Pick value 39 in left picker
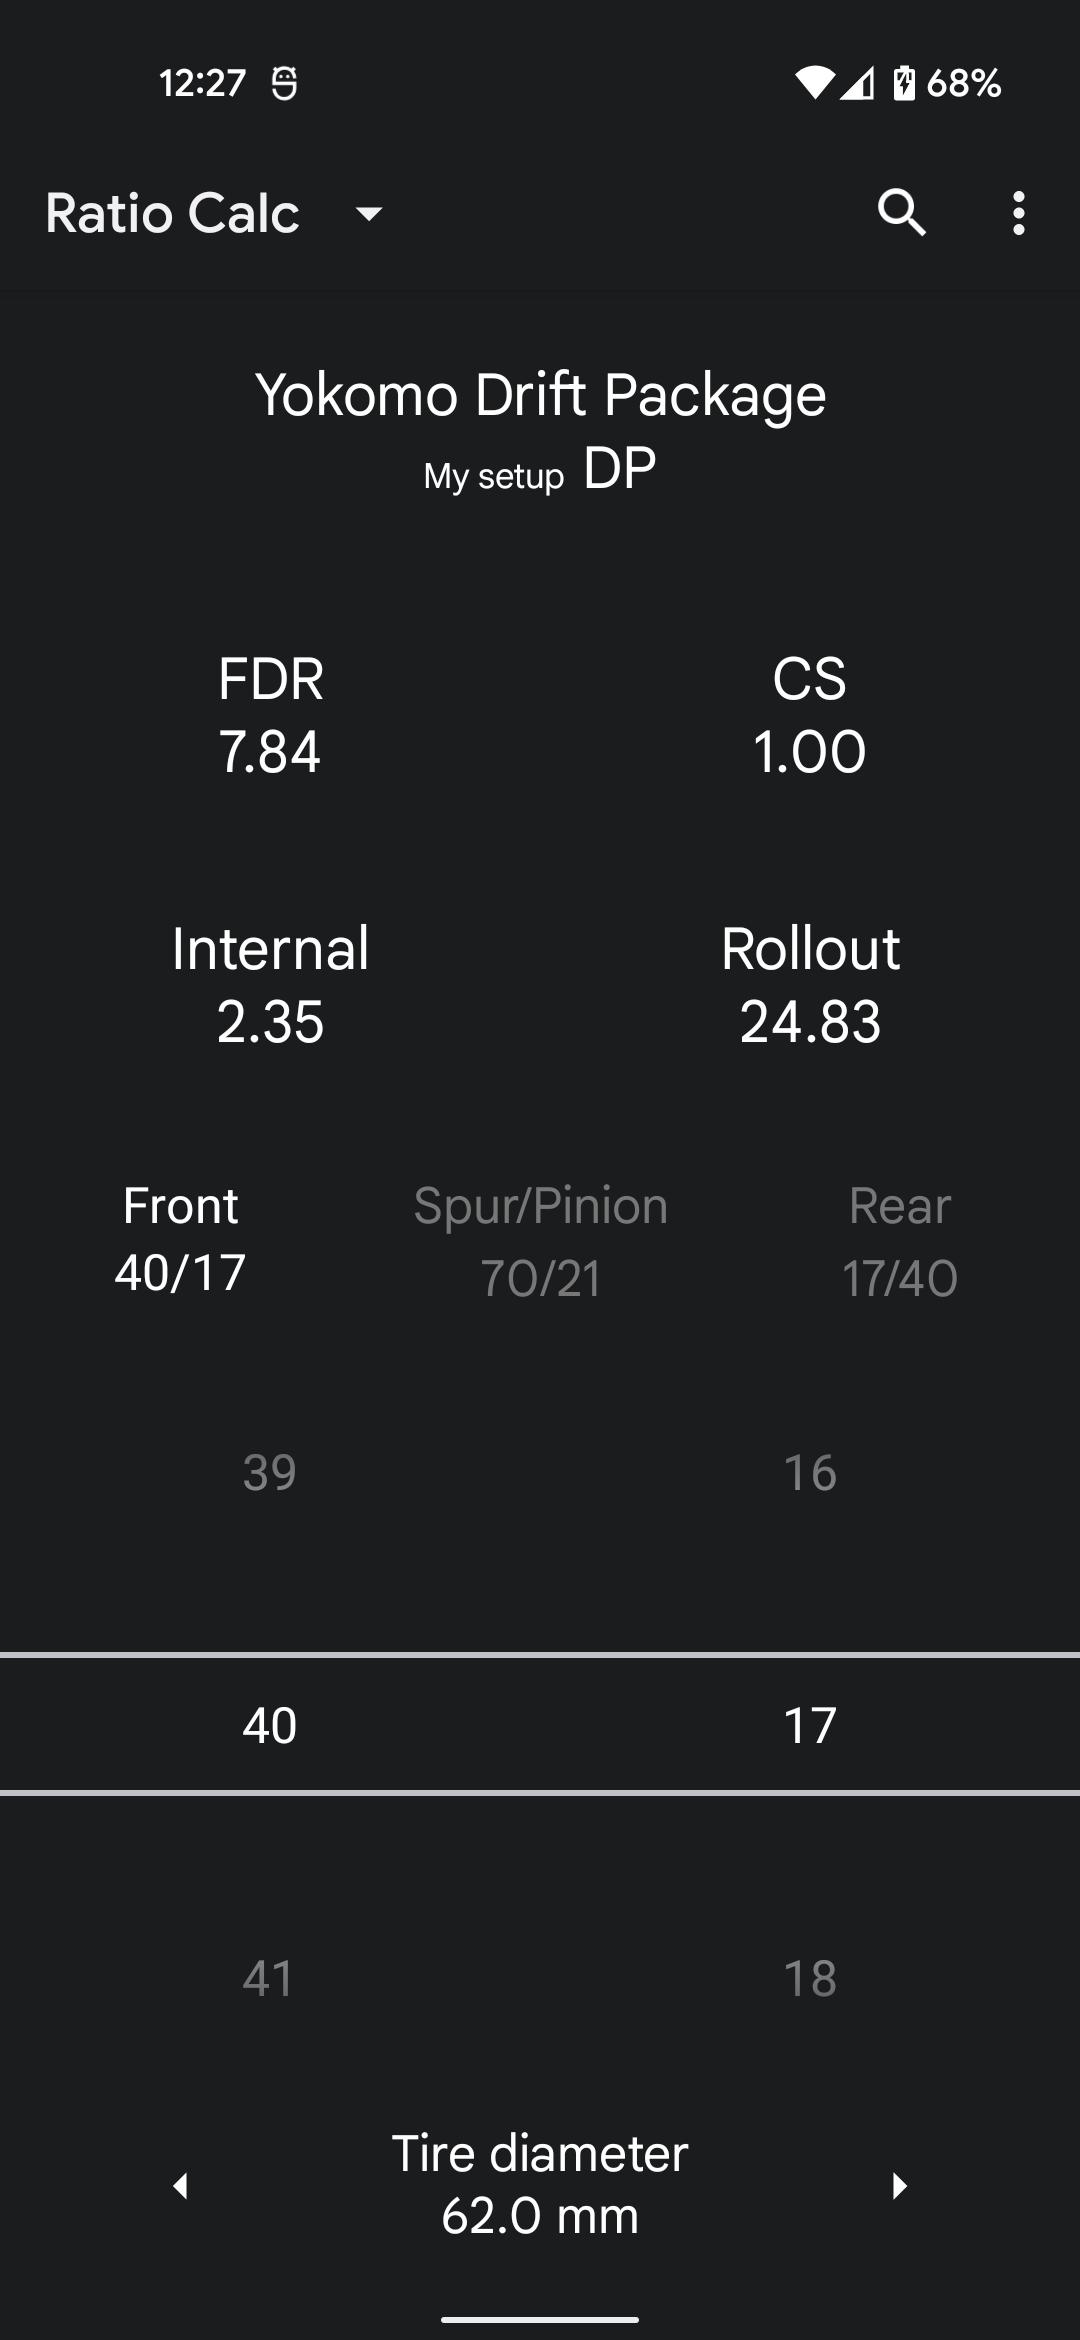Screen dimensions: 1080x2340 [270, 1472]
